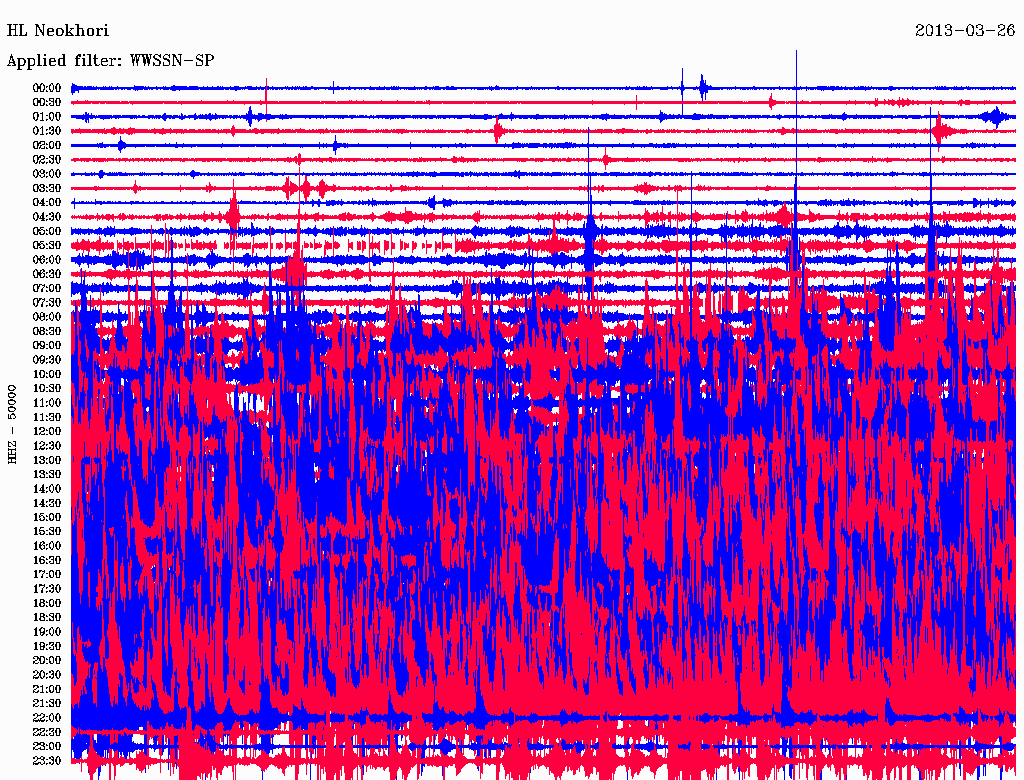Image resolution: width=1024 pixels, height=780 pixels.
Task: Select the 23:30 time label
Action: click(x=47, y=760)
